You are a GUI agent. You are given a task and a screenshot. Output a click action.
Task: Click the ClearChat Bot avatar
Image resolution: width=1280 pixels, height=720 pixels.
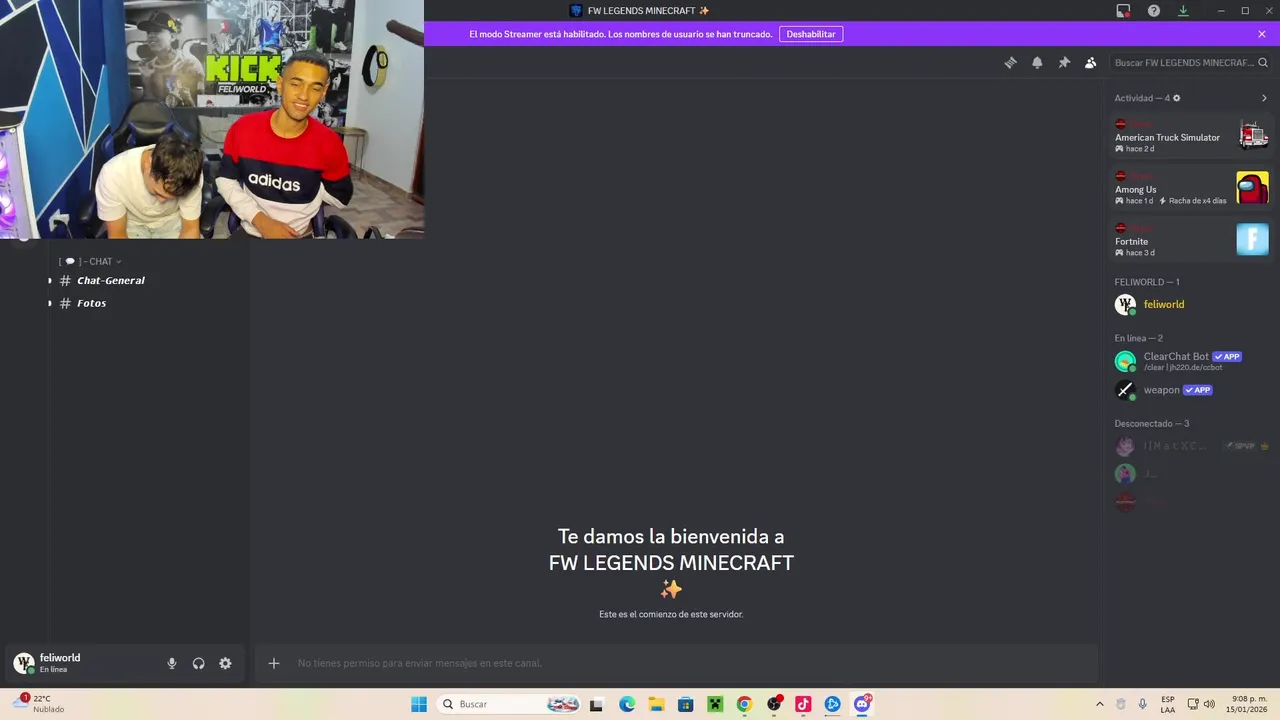click(1126, 361)
